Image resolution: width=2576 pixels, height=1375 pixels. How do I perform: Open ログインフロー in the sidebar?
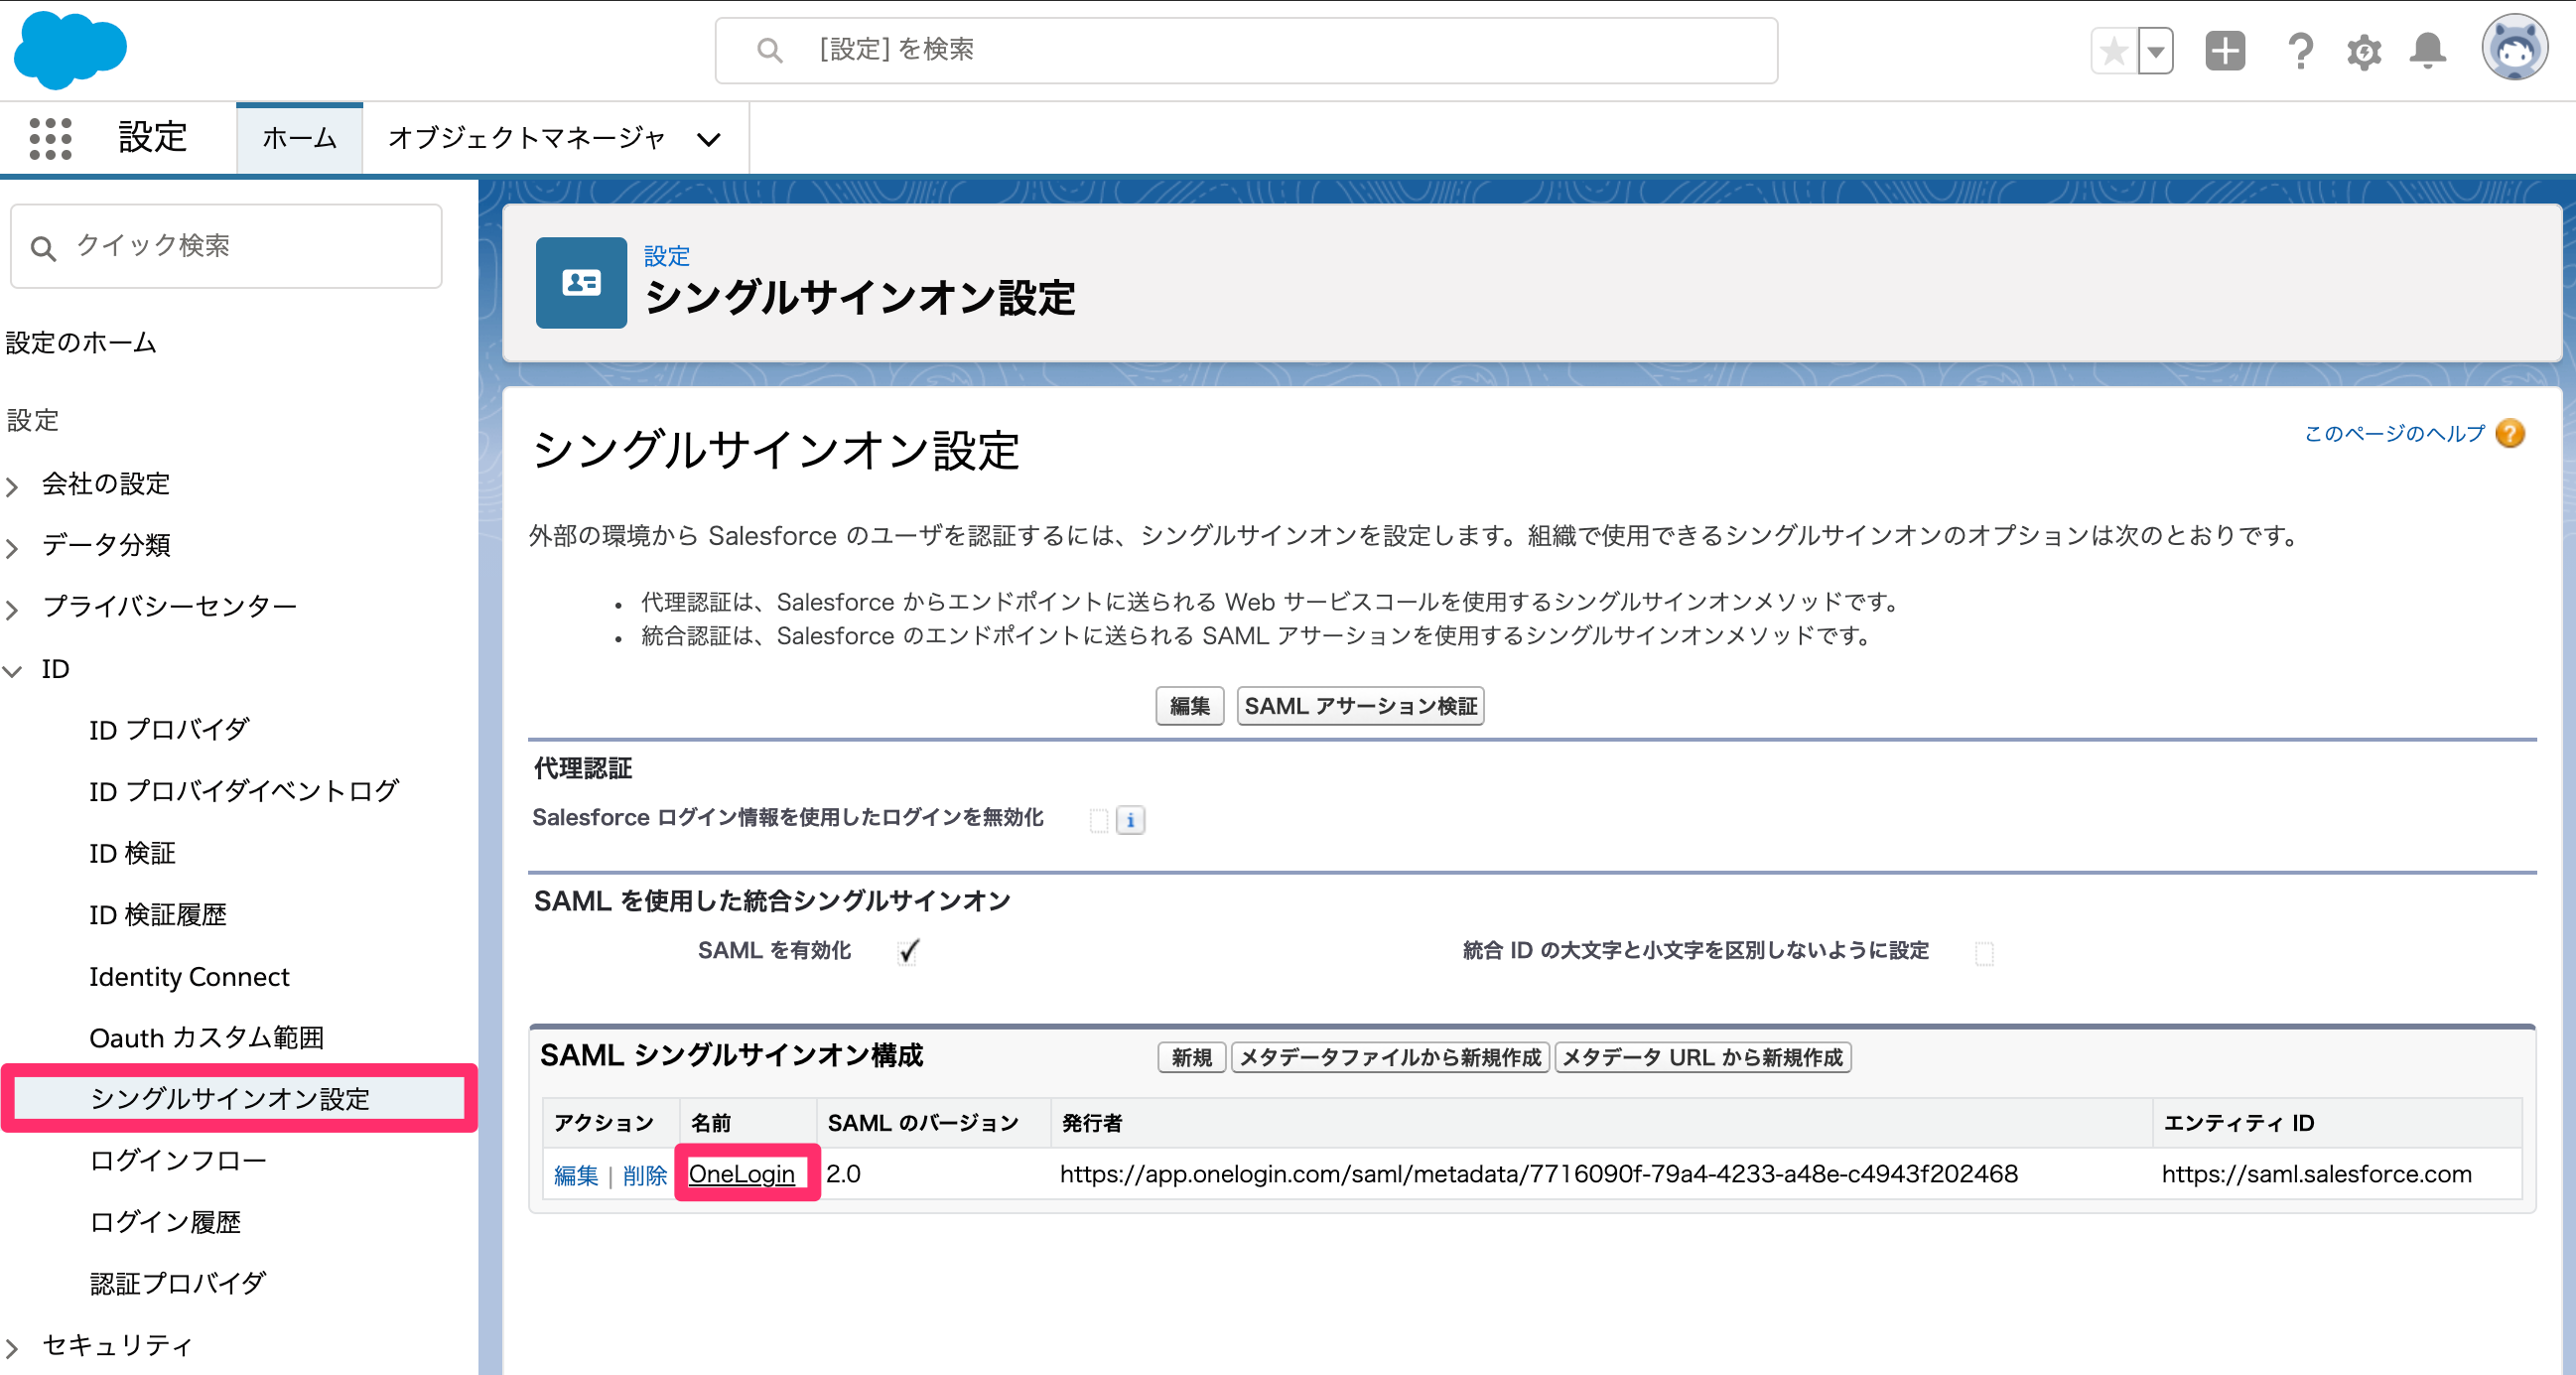tap(178, 1161)
